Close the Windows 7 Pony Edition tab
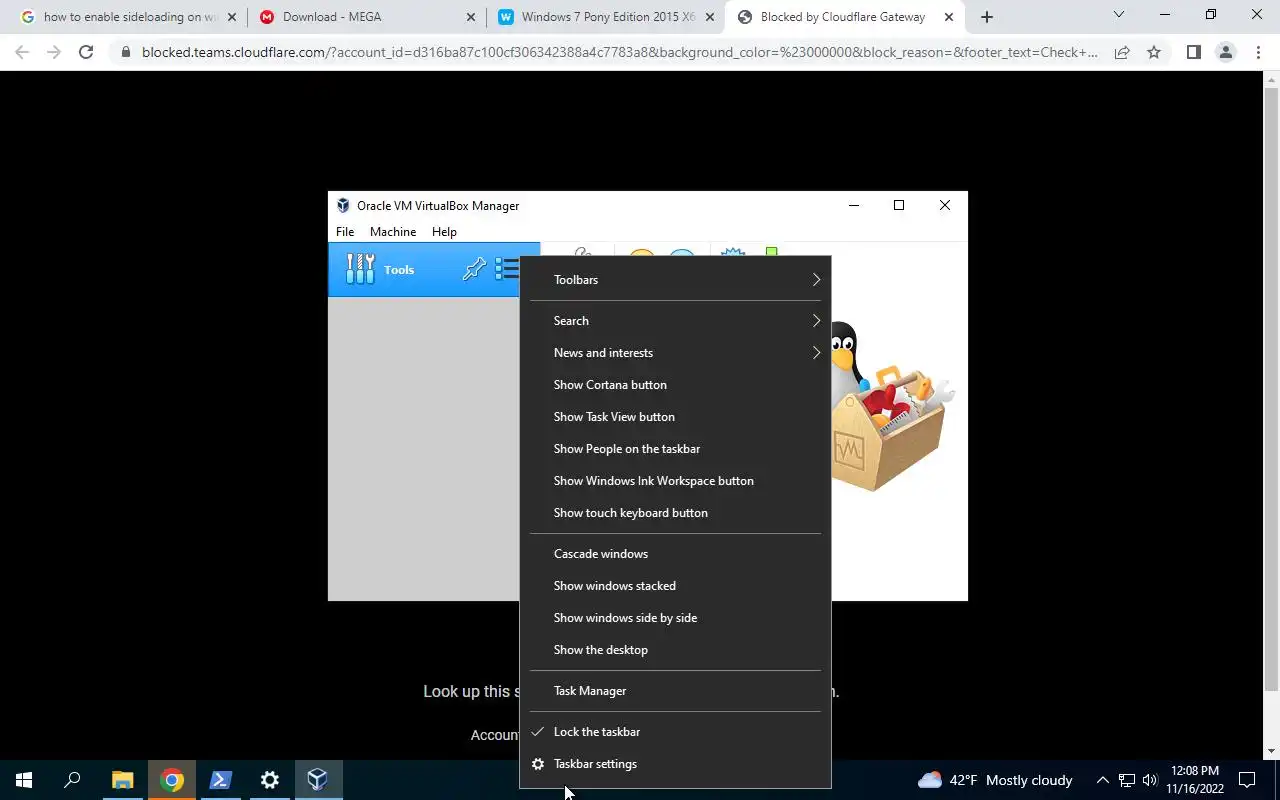 [x=709, y=17]
